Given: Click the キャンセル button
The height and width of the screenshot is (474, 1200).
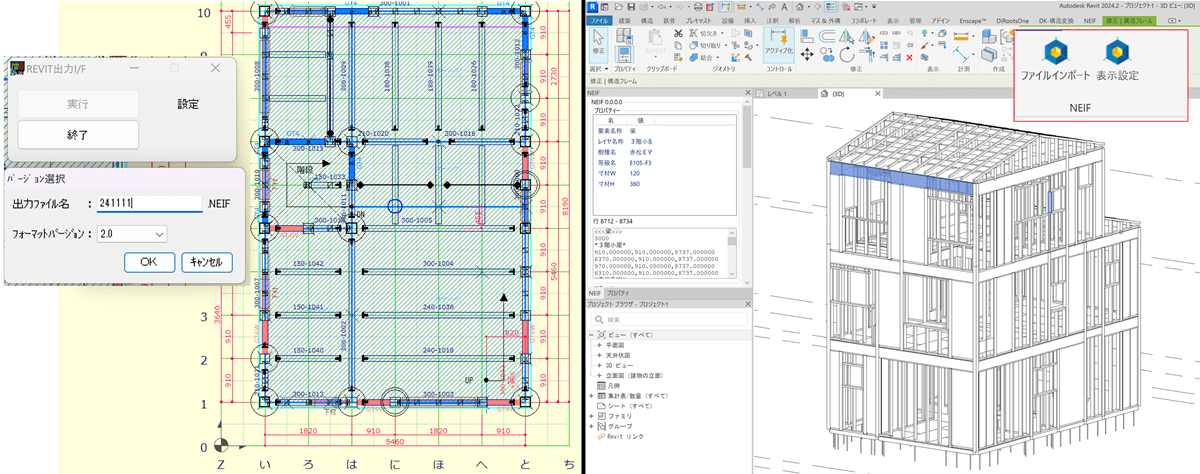Looking at the screenshot, I should pyautogui.click(x=207, y=262).
